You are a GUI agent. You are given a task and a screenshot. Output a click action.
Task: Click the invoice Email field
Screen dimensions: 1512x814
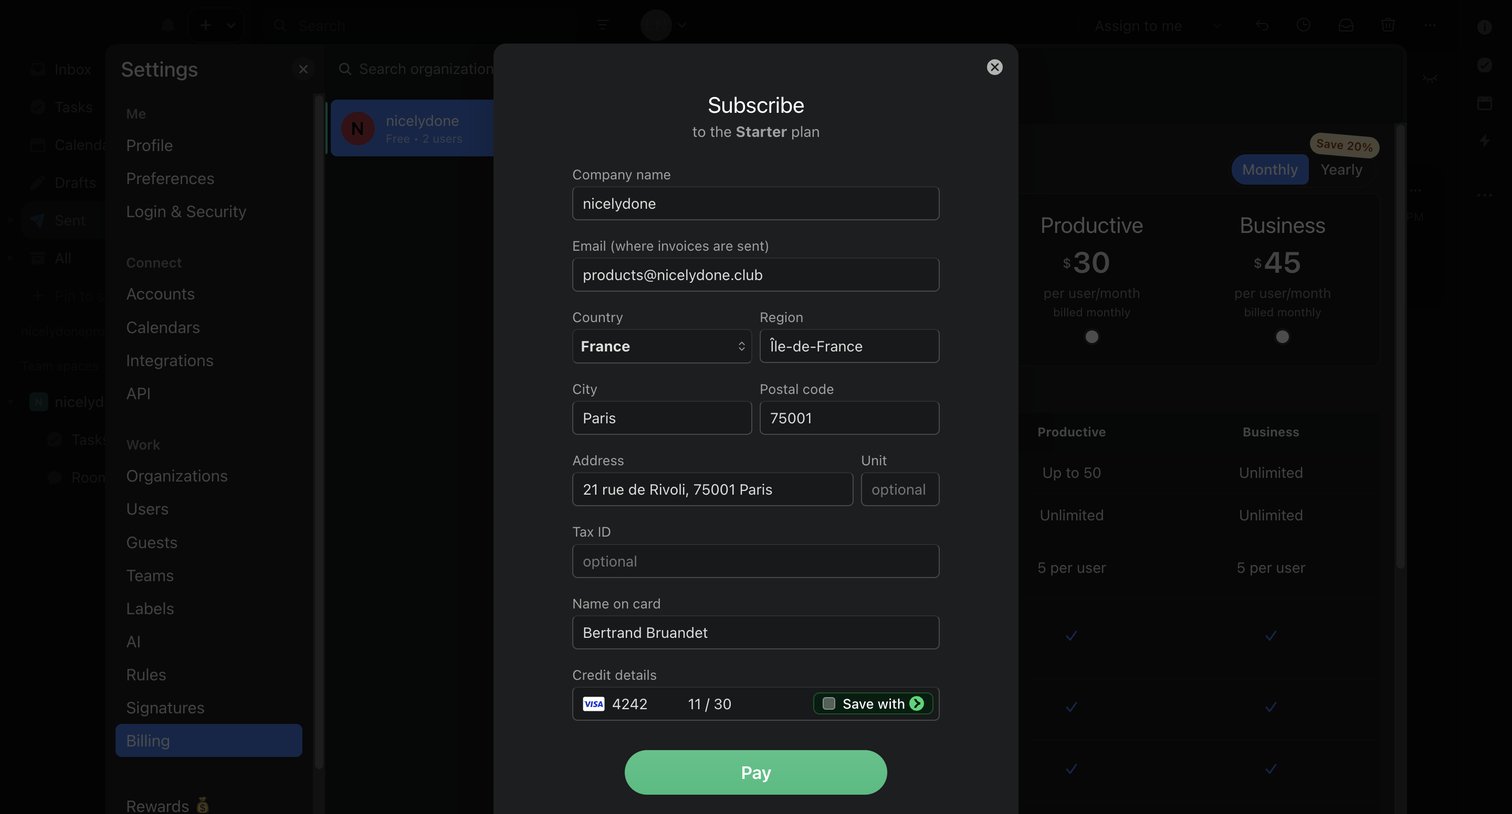pos(756,275)
